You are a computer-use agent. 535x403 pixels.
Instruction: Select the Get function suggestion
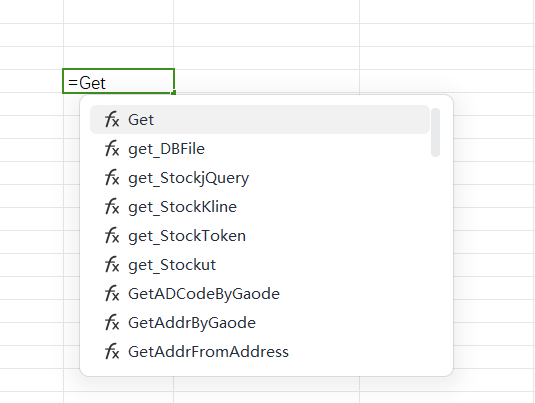click(x=260, y=119)
